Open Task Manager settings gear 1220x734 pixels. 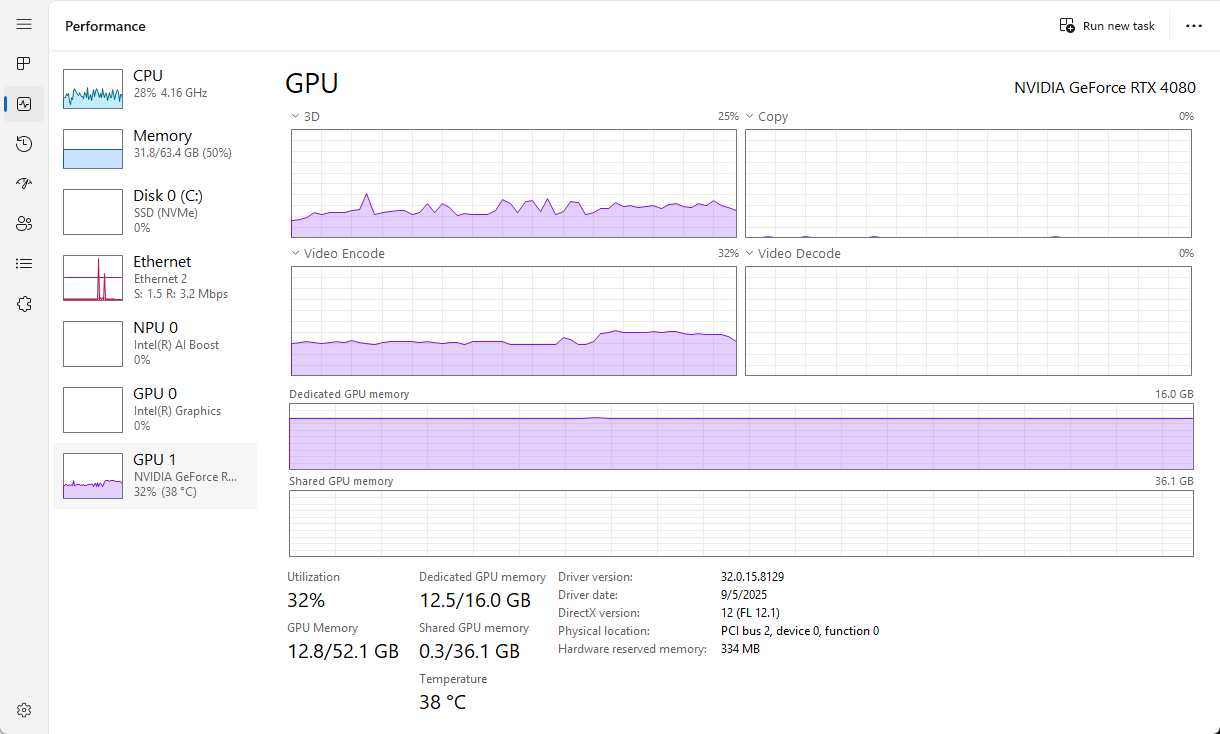coord(24,710)
